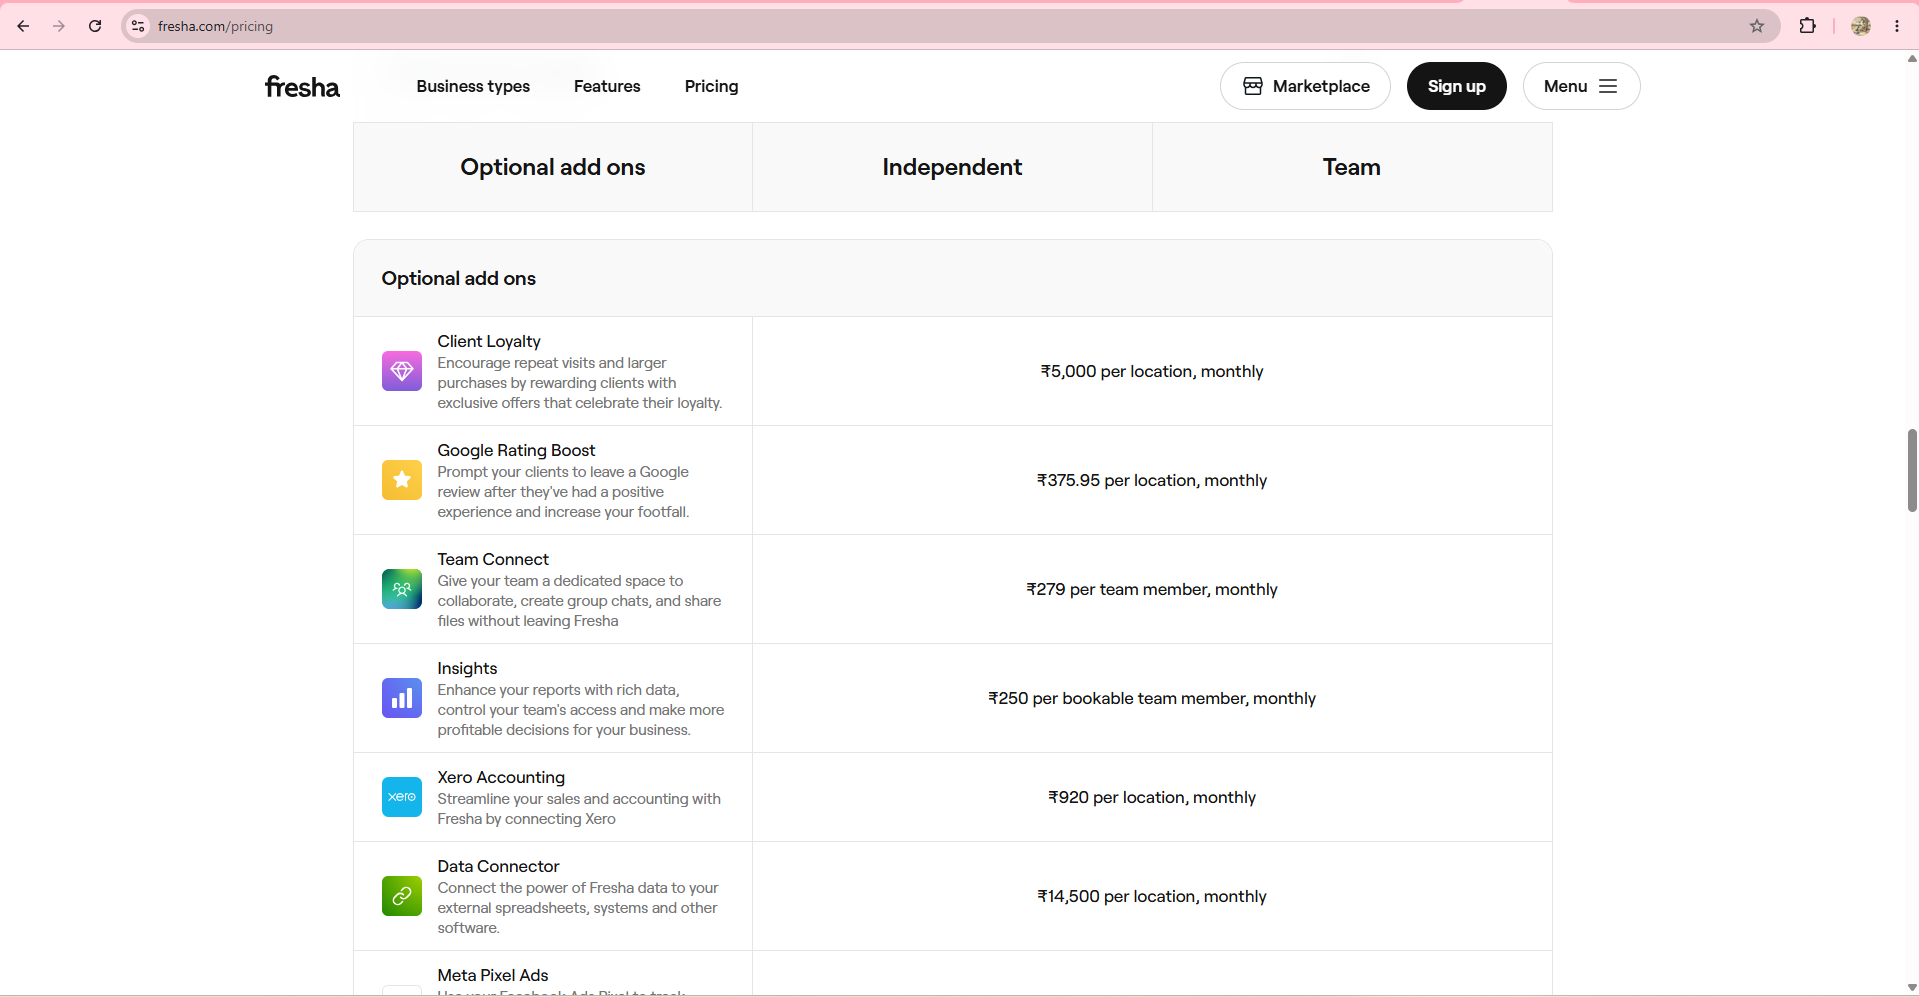Image resolution: width=1919 pixels, height=997 pixels.
Task: Click the ₹375.95 per location price
Action: pos(1152,480)
